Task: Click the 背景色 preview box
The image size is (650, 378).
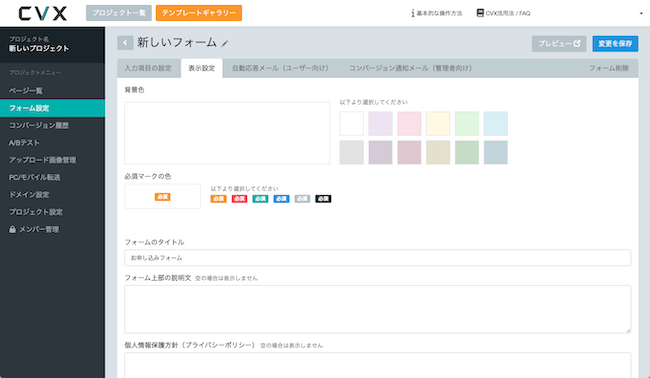Action: (x=227, y=133)
